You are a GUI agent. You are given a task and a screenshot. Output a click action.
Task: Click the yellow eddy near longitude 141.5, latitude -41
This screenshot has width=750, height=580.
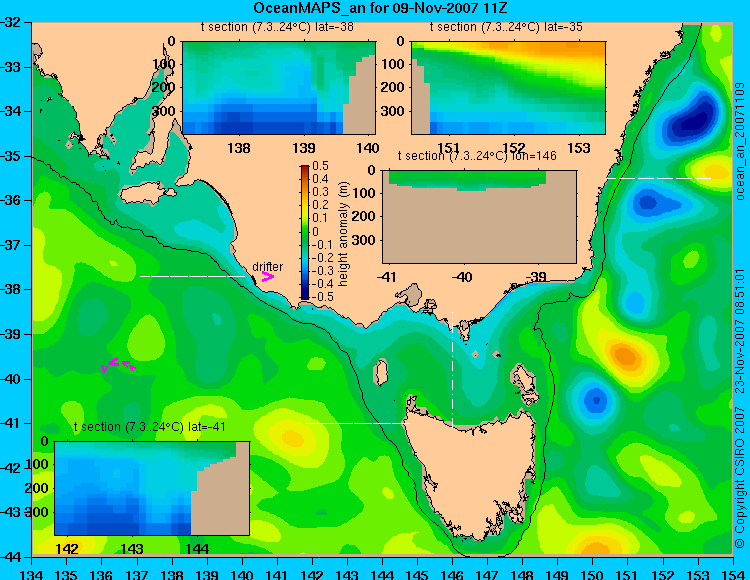[292, 437]
